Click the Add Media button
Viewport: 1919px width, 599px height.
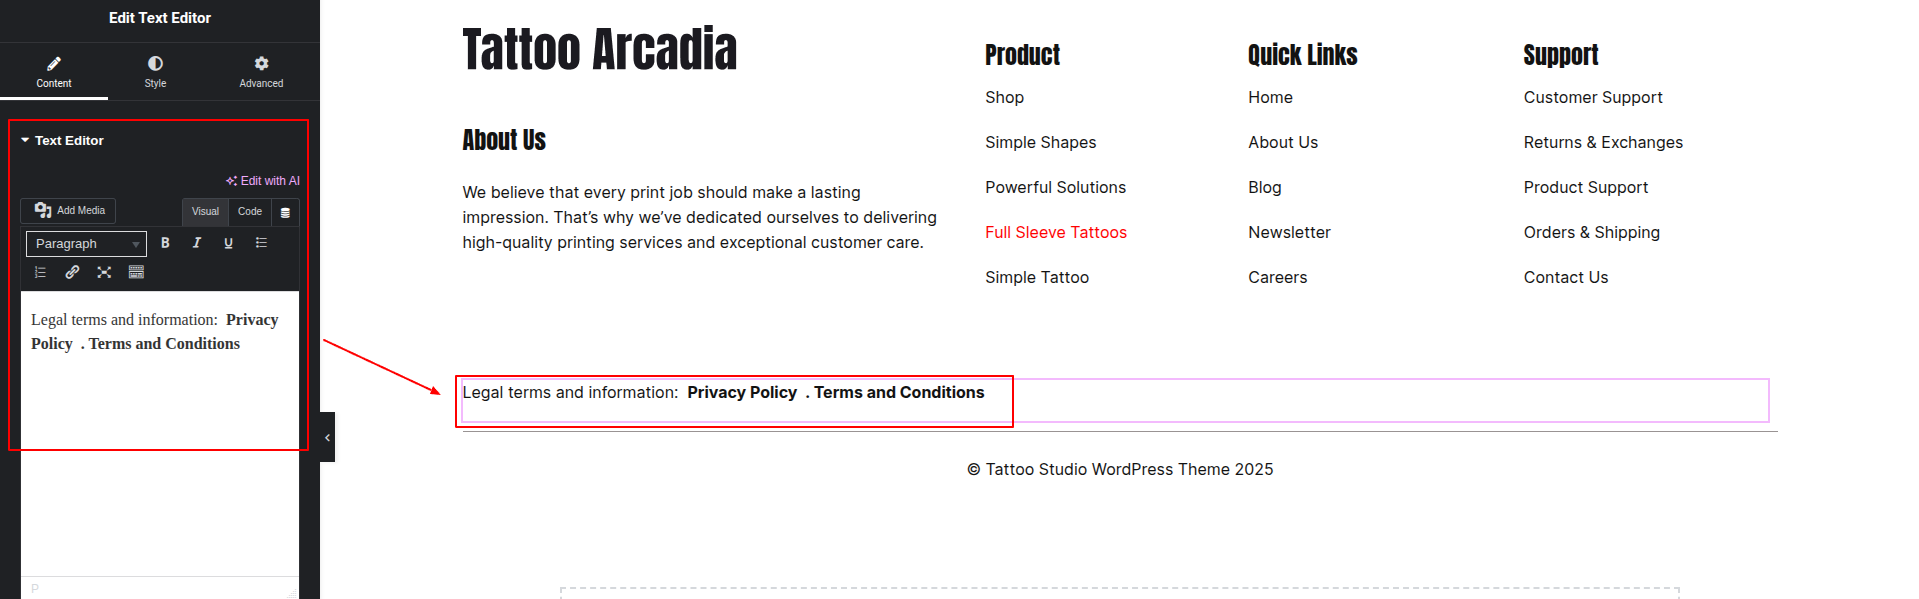coord(69,211)
